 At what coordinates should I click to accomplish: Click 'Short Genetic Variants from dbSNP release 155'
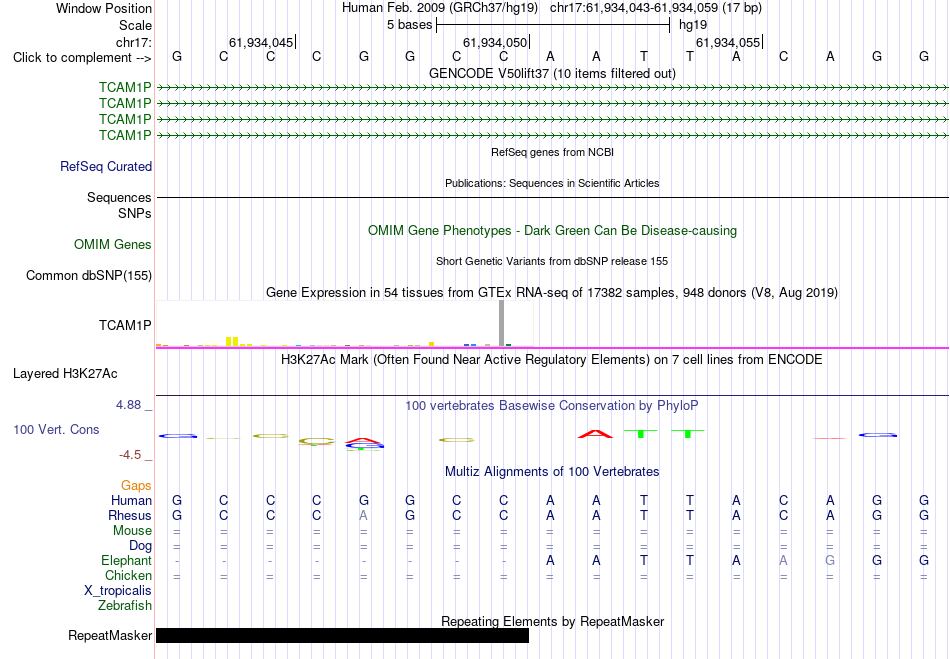click(x=552, y=261)
